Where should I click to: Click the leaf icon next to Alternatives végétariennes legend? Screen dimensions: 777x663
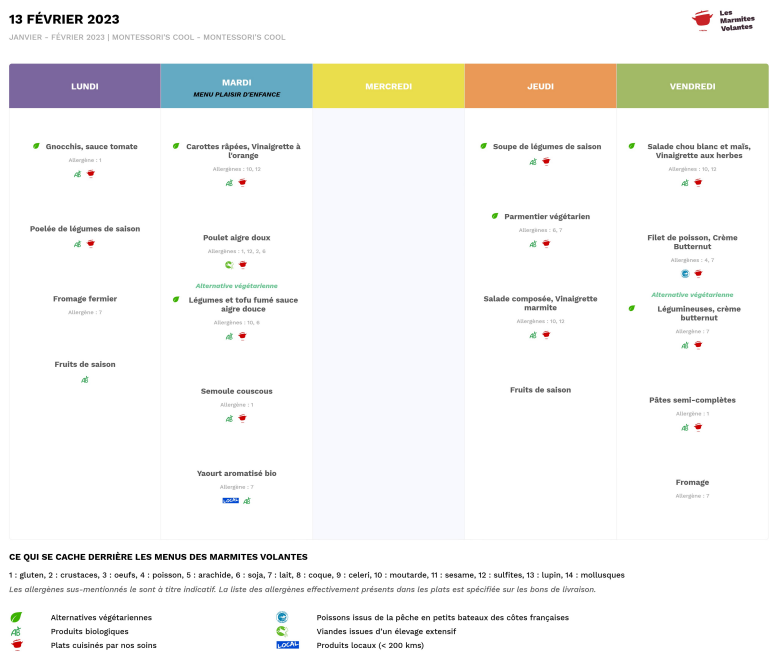[x=16, y=617]
